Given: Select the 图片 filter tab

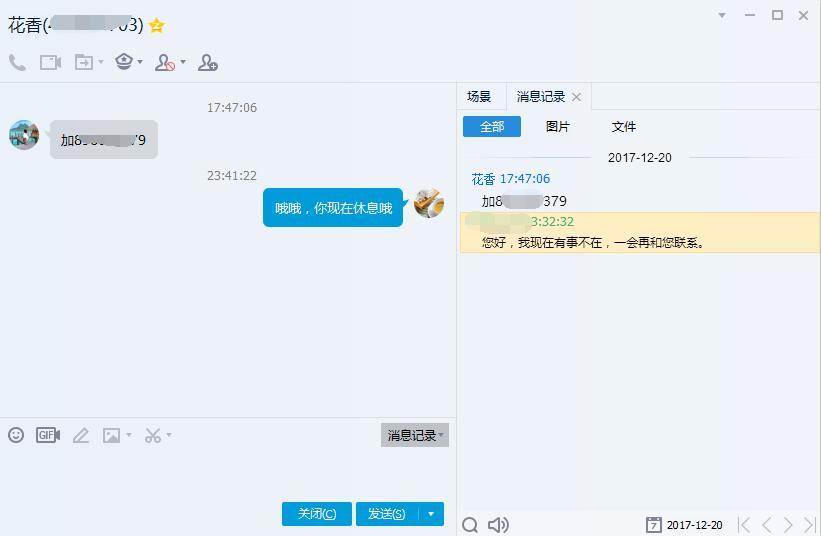Looking at the screenshot, I should click(x=558, y=127).
